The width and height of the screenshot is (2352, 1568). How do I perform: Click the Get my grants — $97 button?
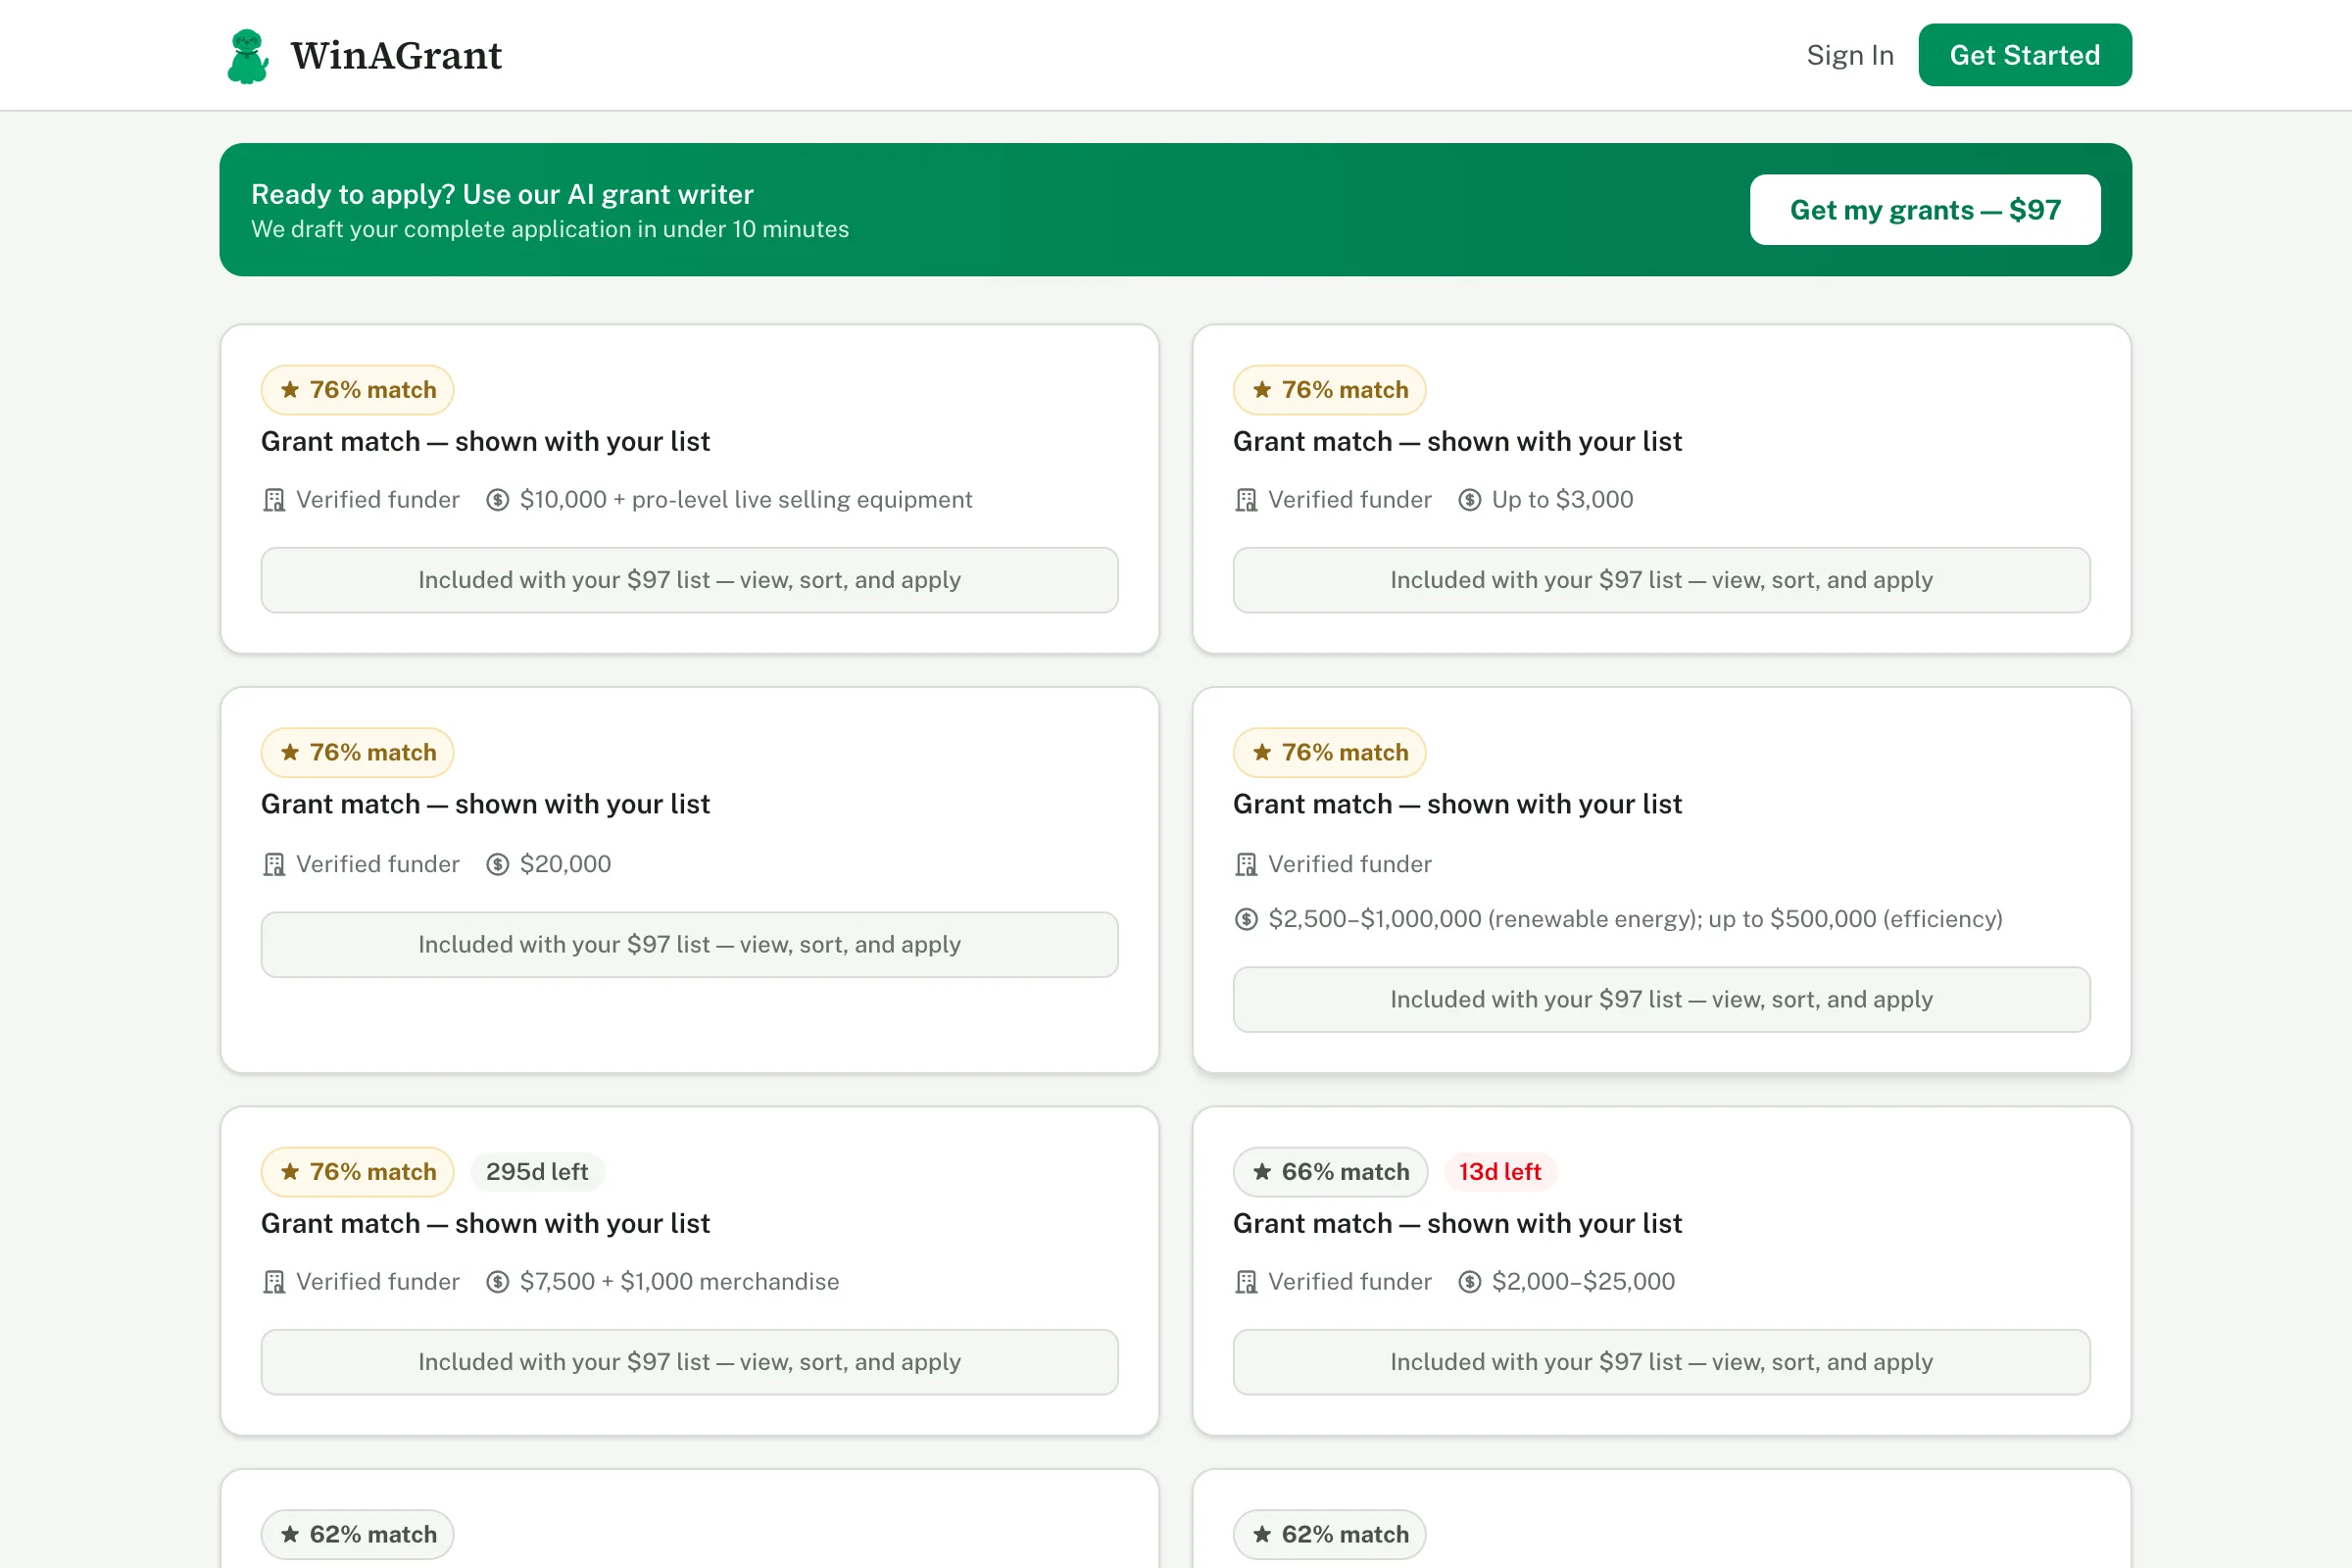pos(1925,210)
